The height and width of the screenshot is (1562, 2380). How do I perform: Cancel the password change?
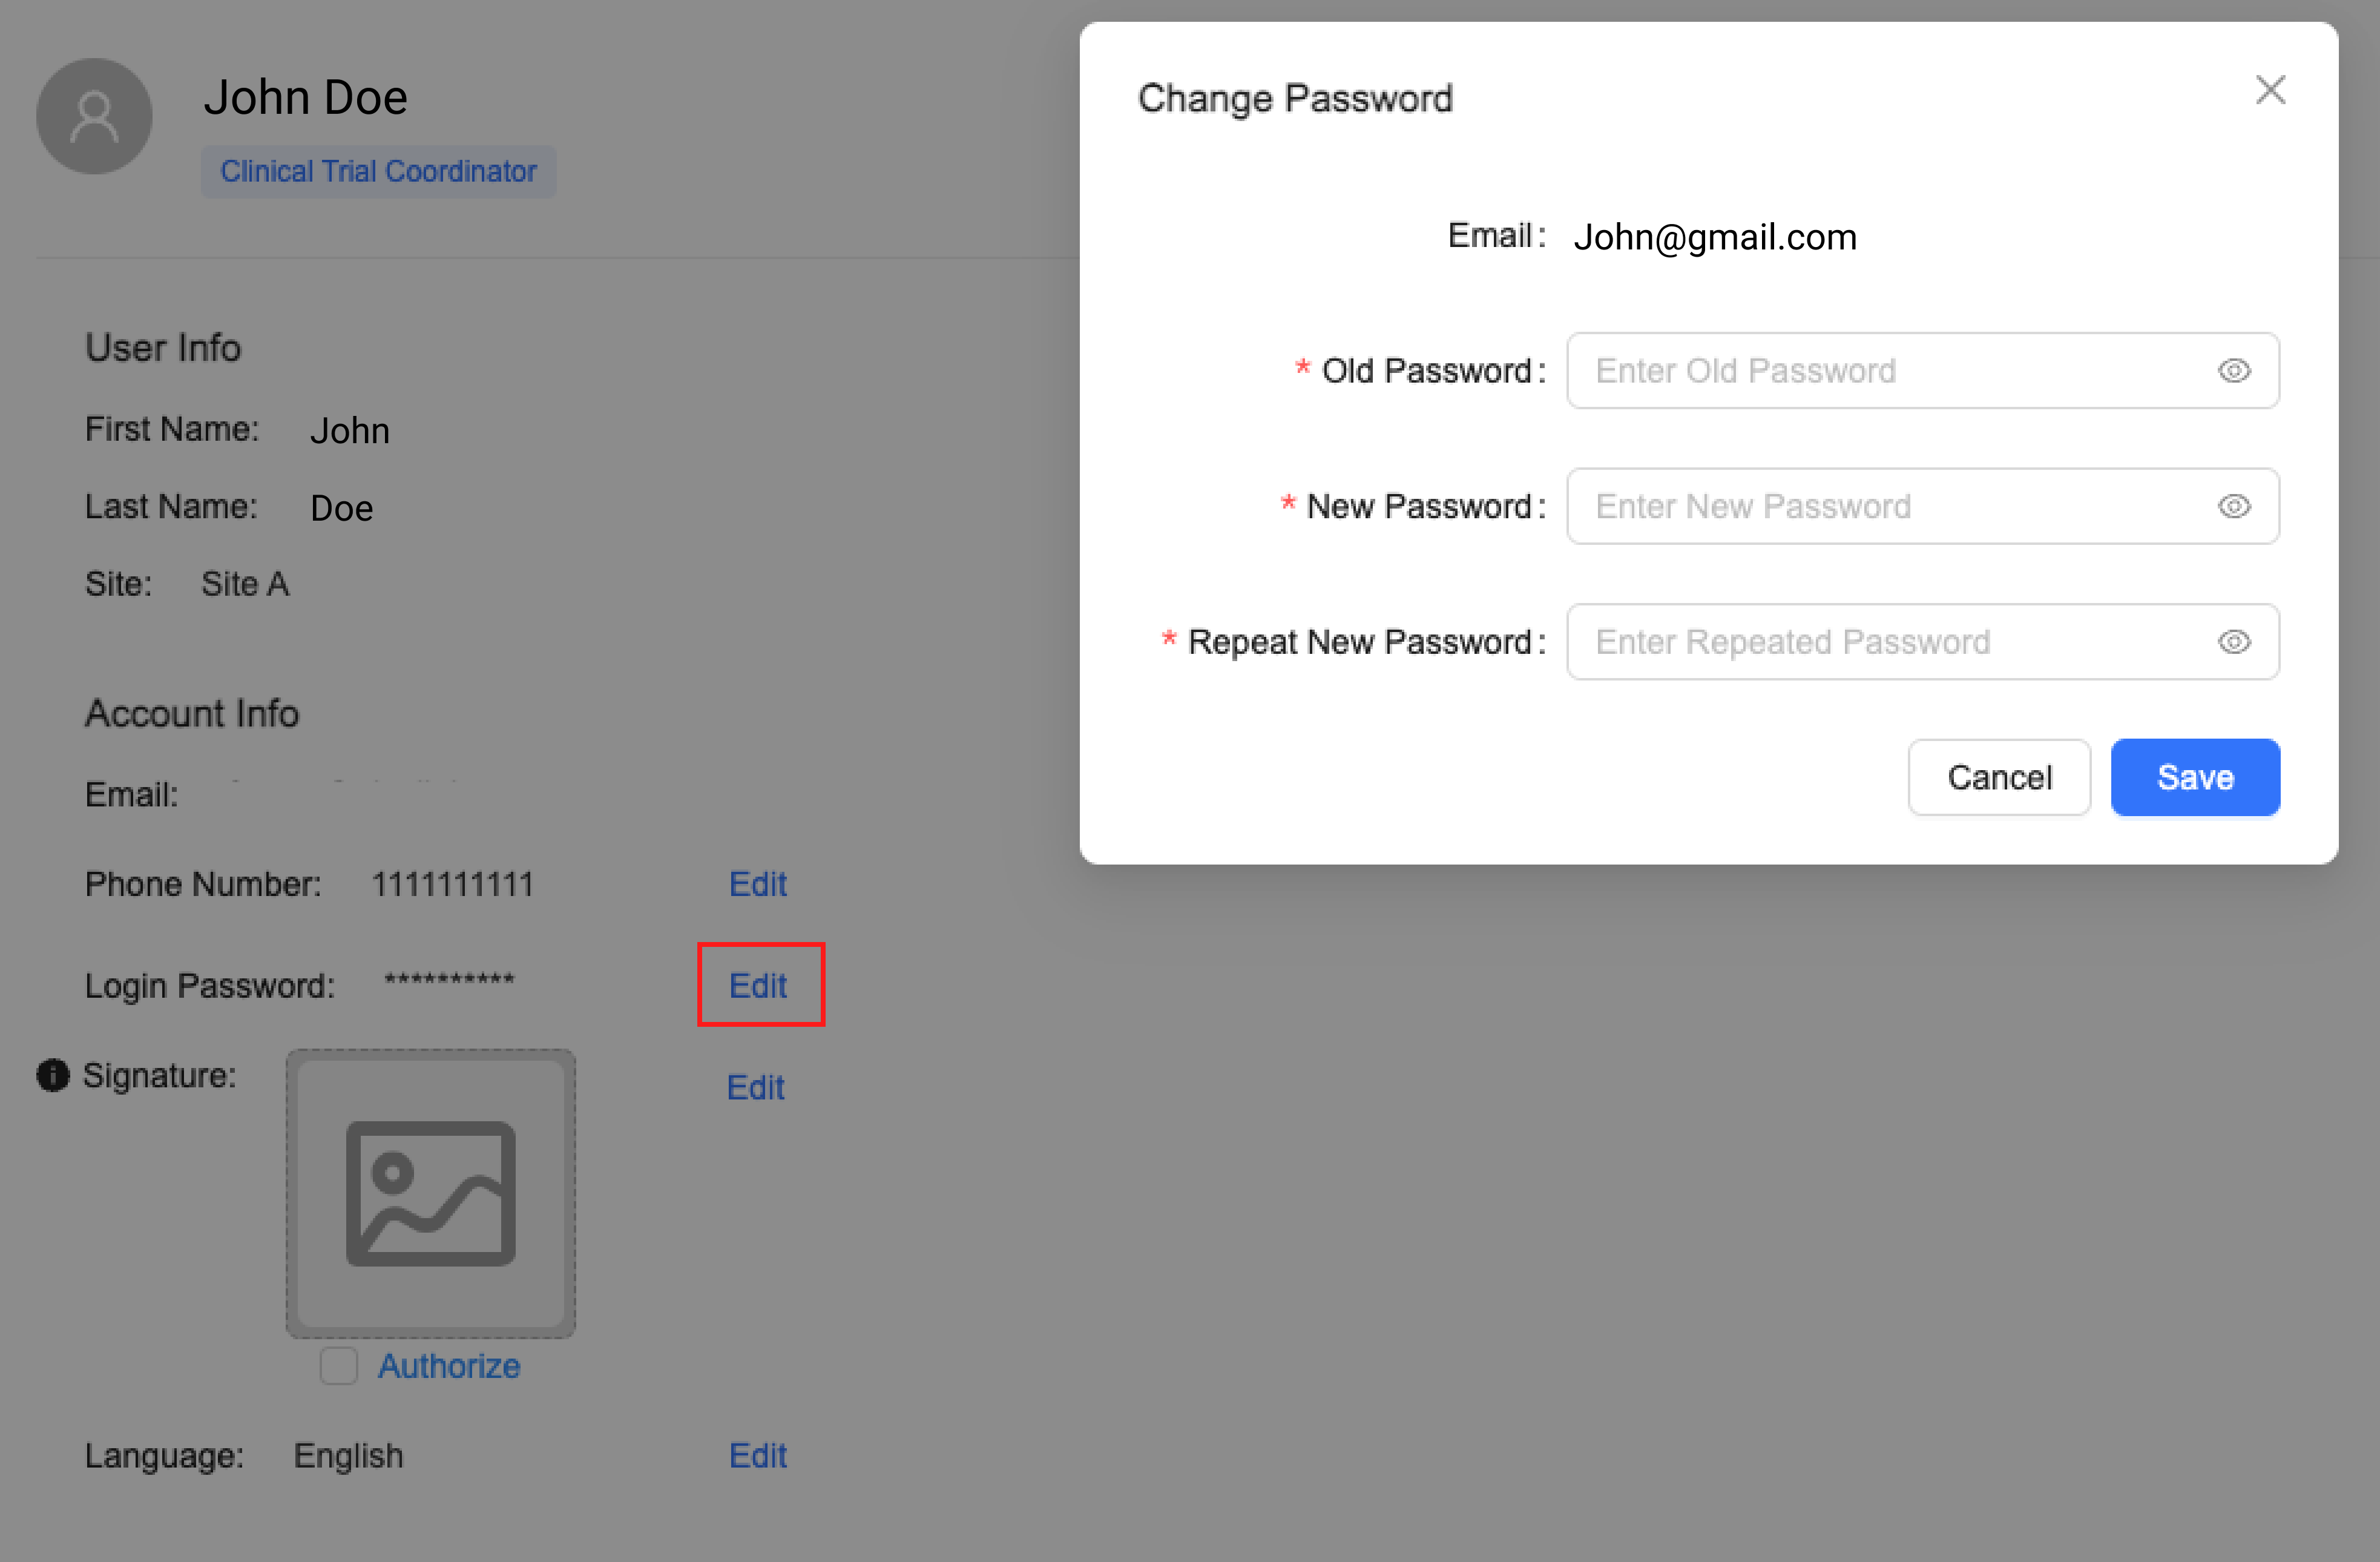tap(1999, 778)
